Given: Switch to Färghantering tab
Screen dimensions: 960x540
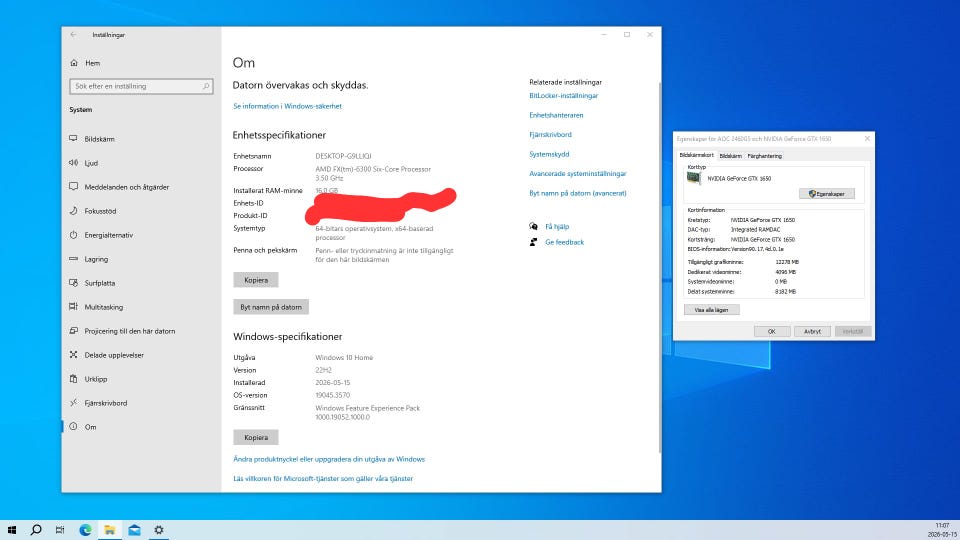Looking at the screenshot, I should click(x=765, y=156).
